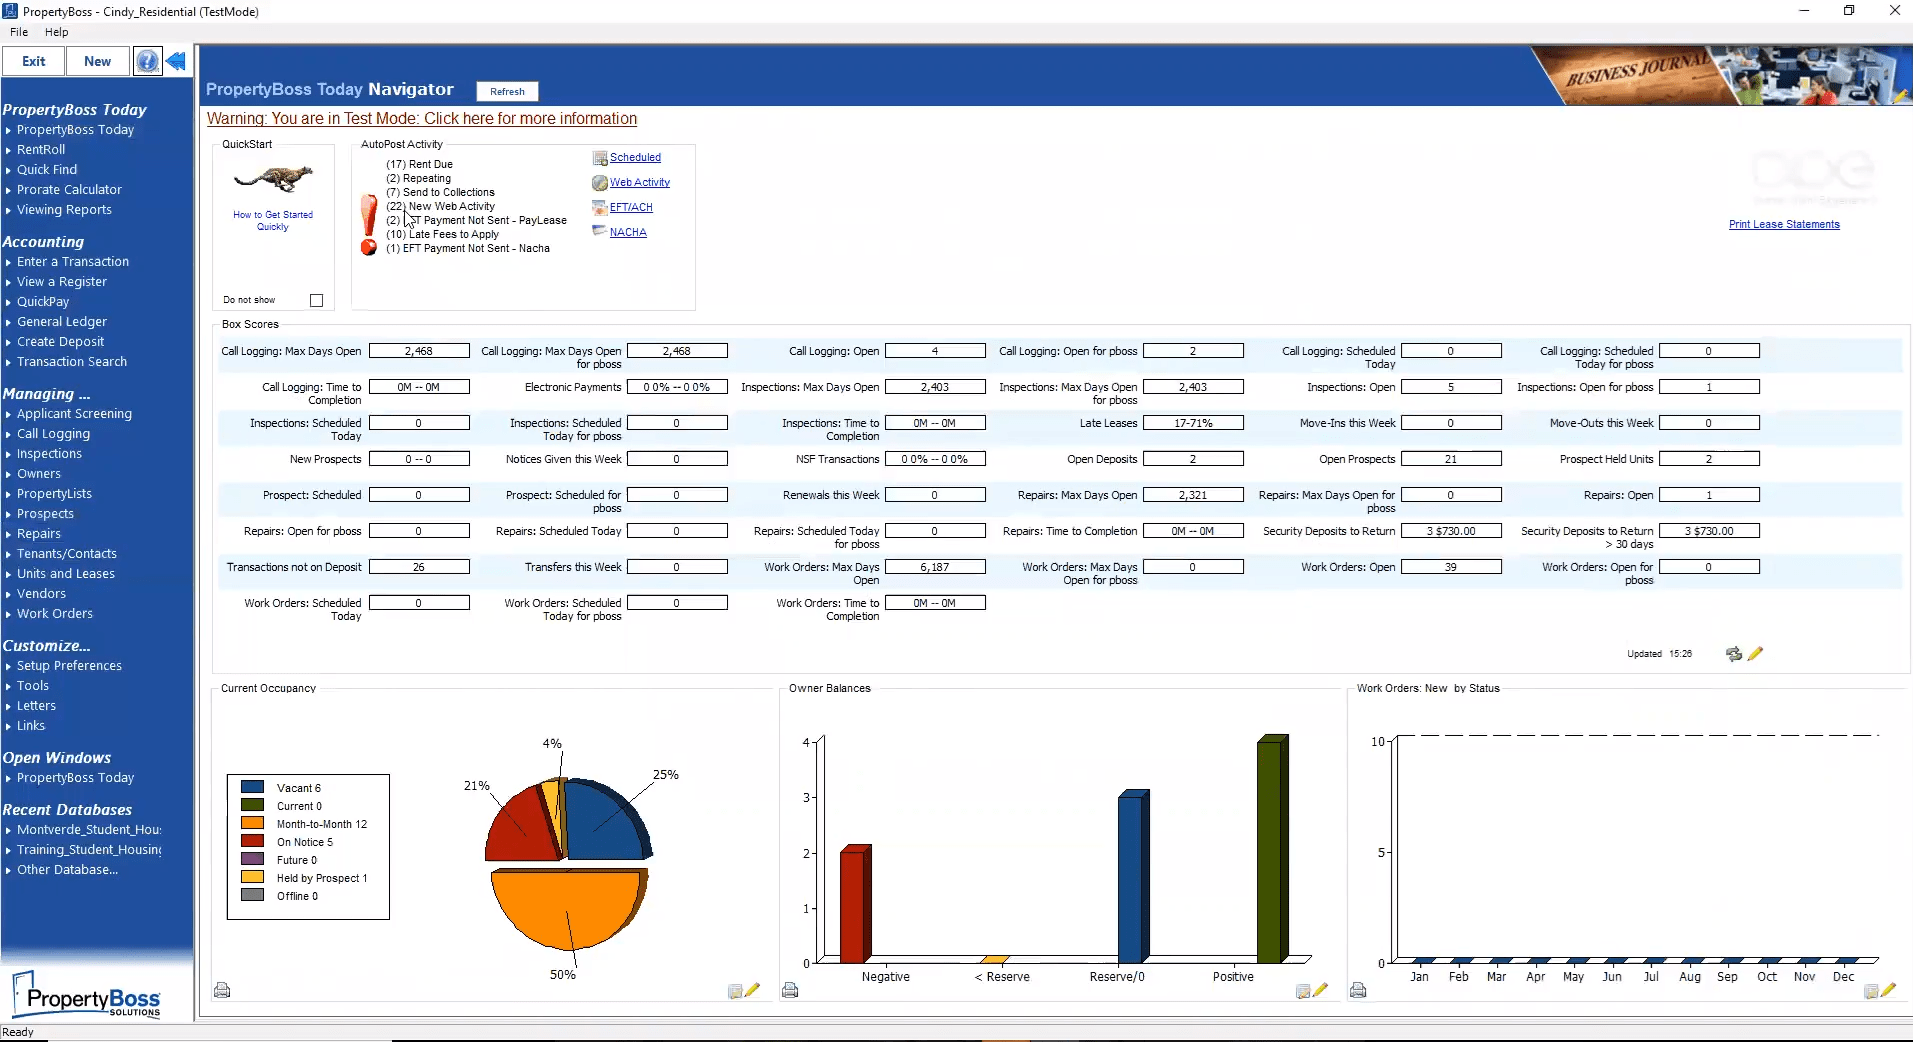Open Tenants/Contacts in the sidebar
Viewport: 1913px width, 1042px height.
[x=67, y=554]
